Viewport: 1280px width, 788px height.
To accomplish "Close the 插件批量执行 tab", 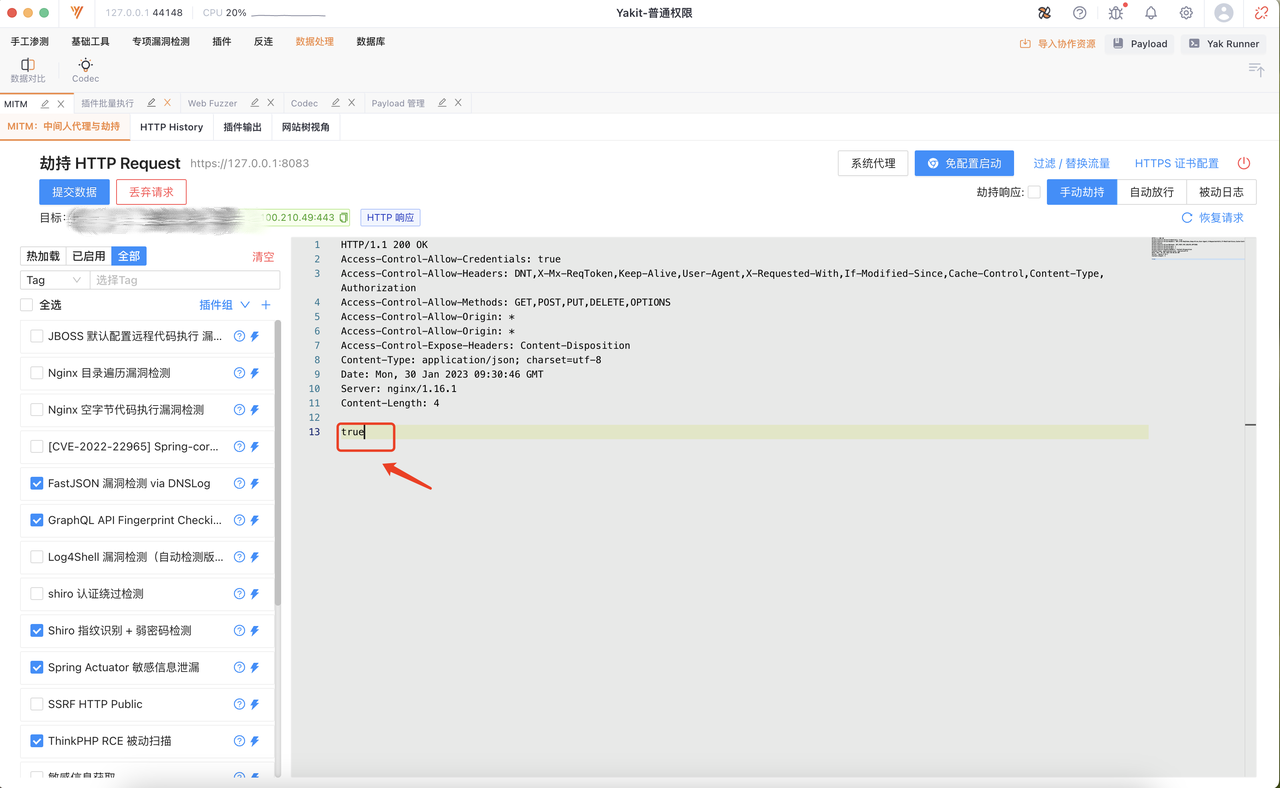I will pyautogui.click(x=167, y=103).
